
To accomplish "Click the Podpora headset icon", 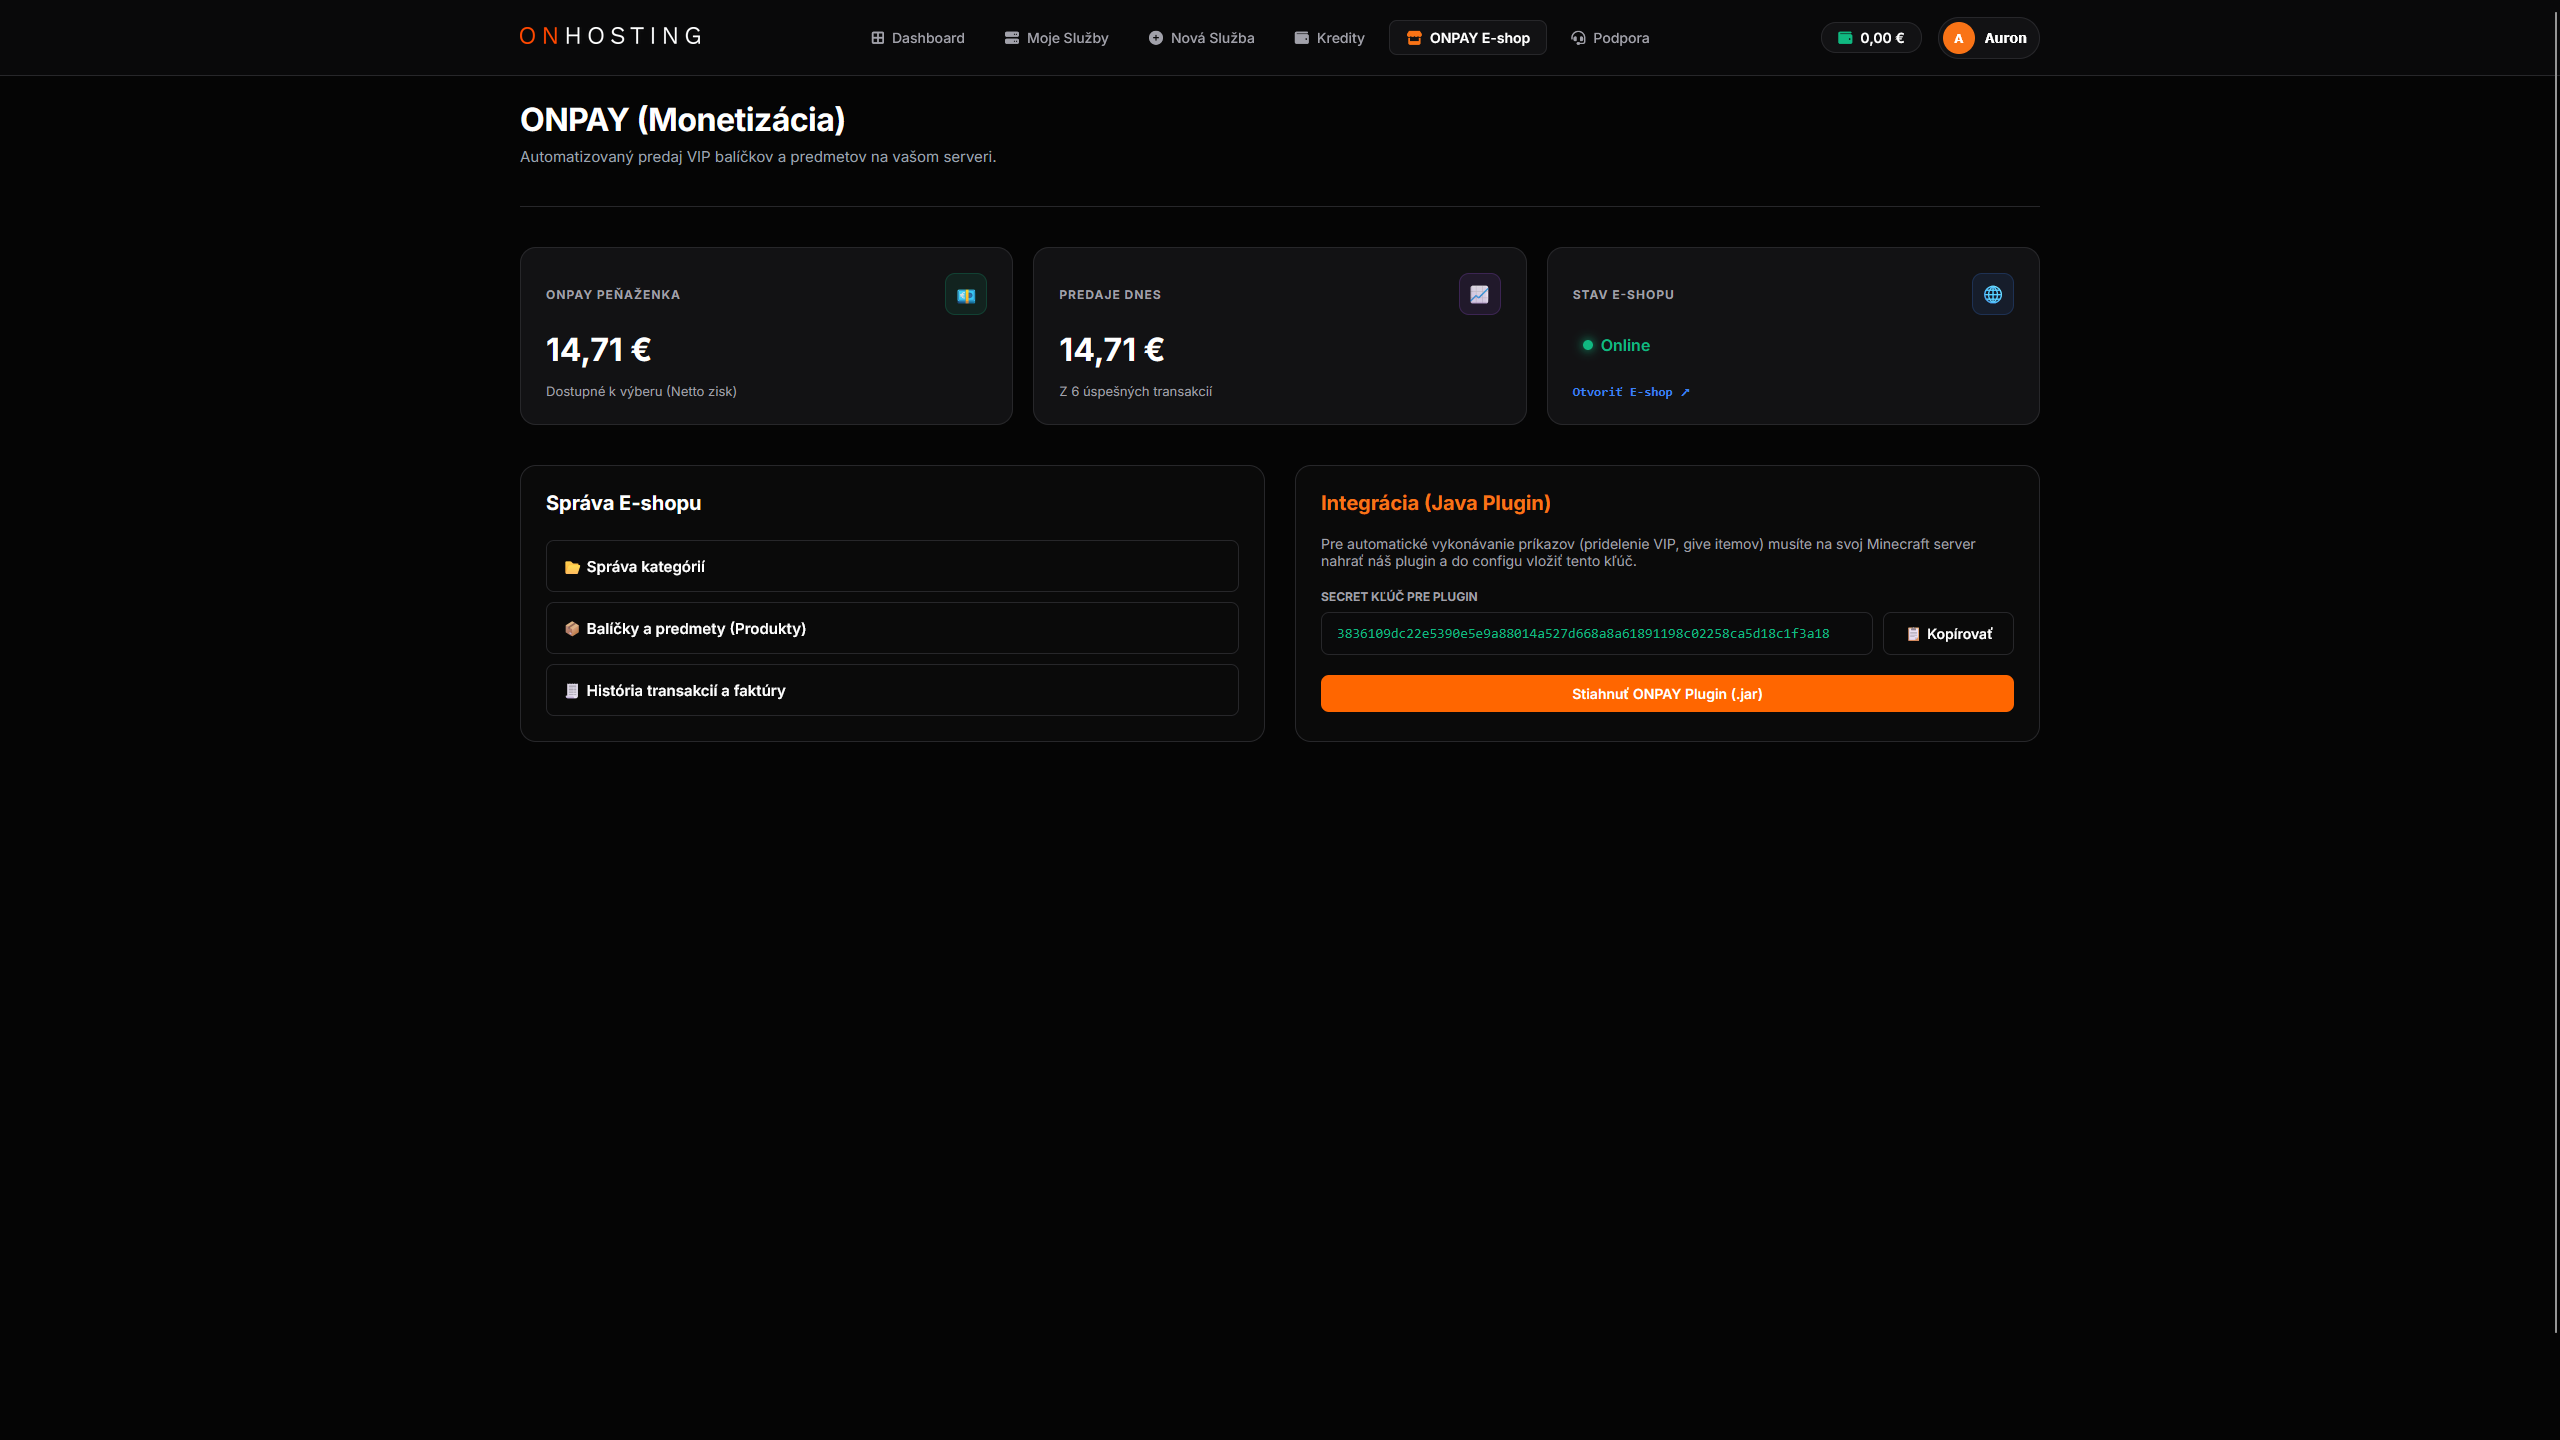I will pyautogui.click(x=1578, y=38).
